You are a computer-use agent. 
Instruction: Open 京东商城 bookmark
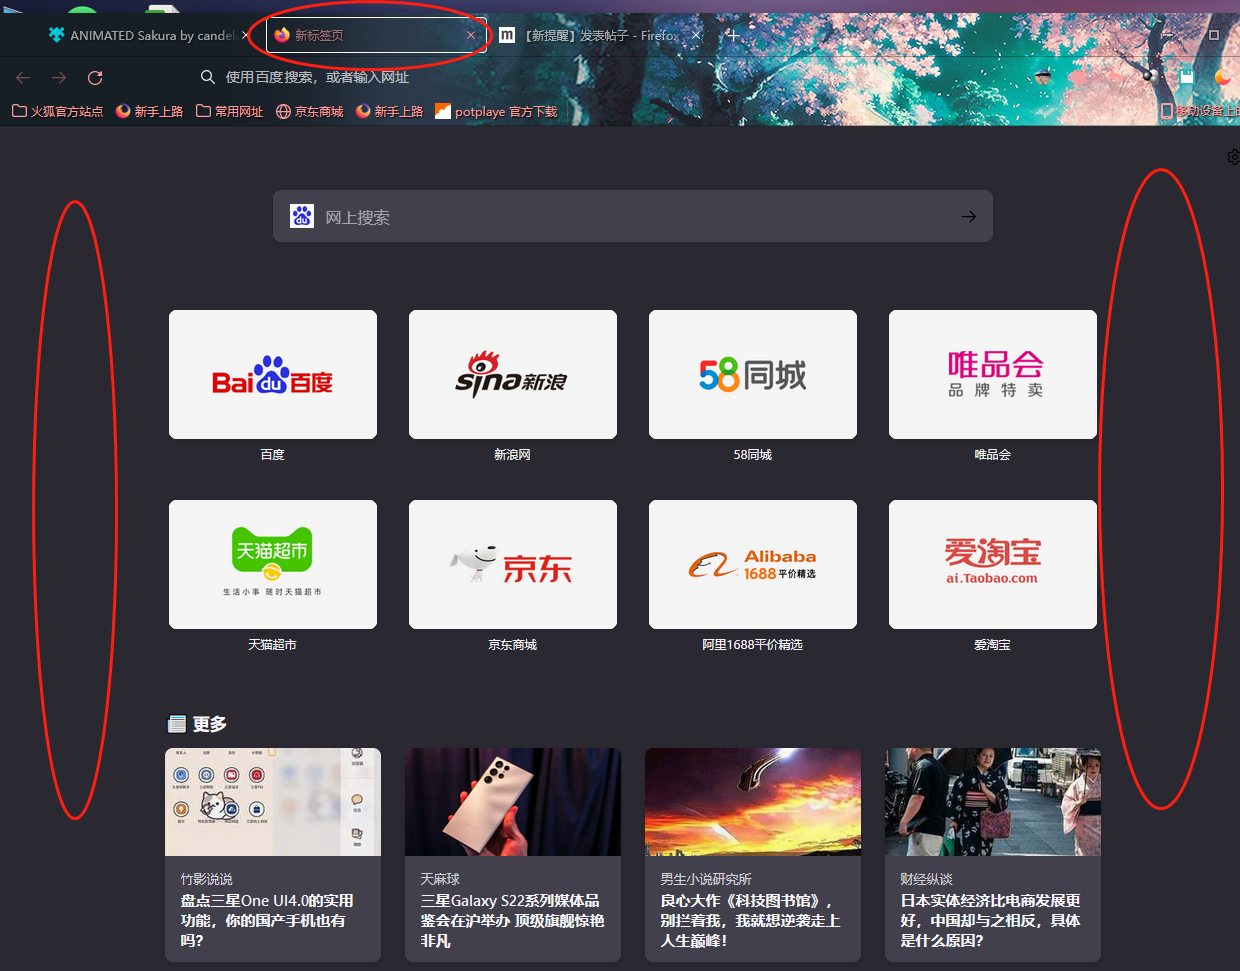point(310,111)
